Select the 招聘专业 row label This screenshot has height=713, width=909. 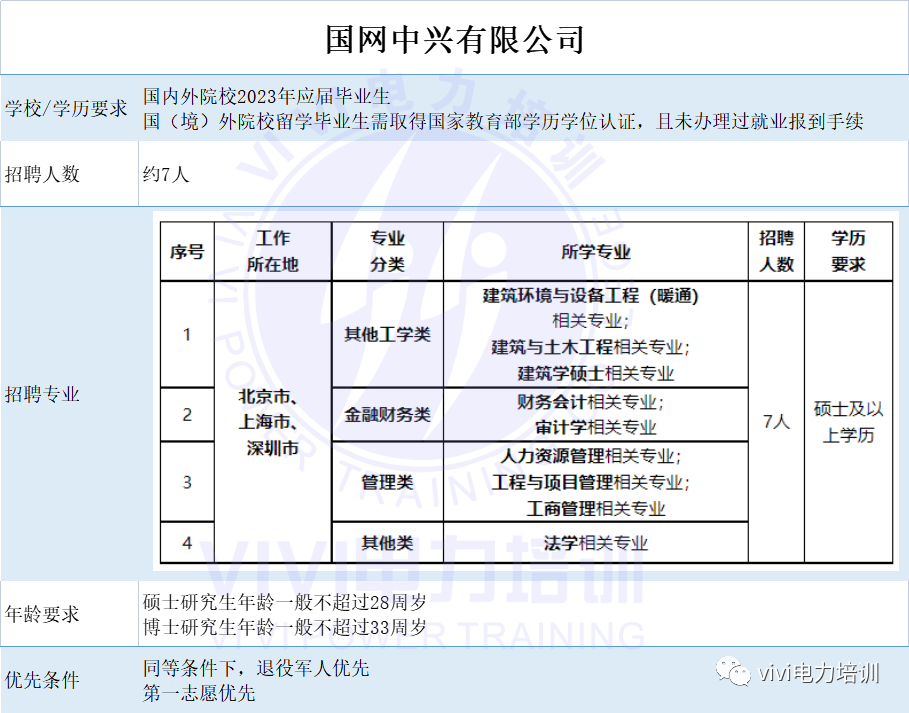(x=42, y=395)
